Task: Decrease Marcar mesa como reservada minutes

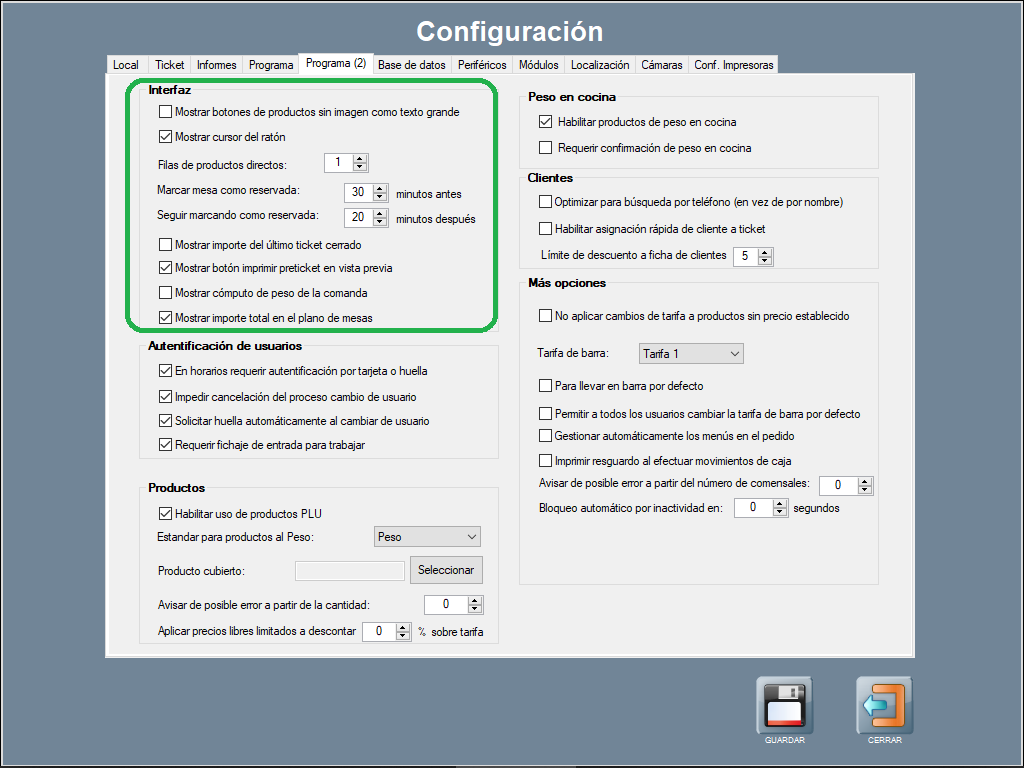Action: point(380,197)
